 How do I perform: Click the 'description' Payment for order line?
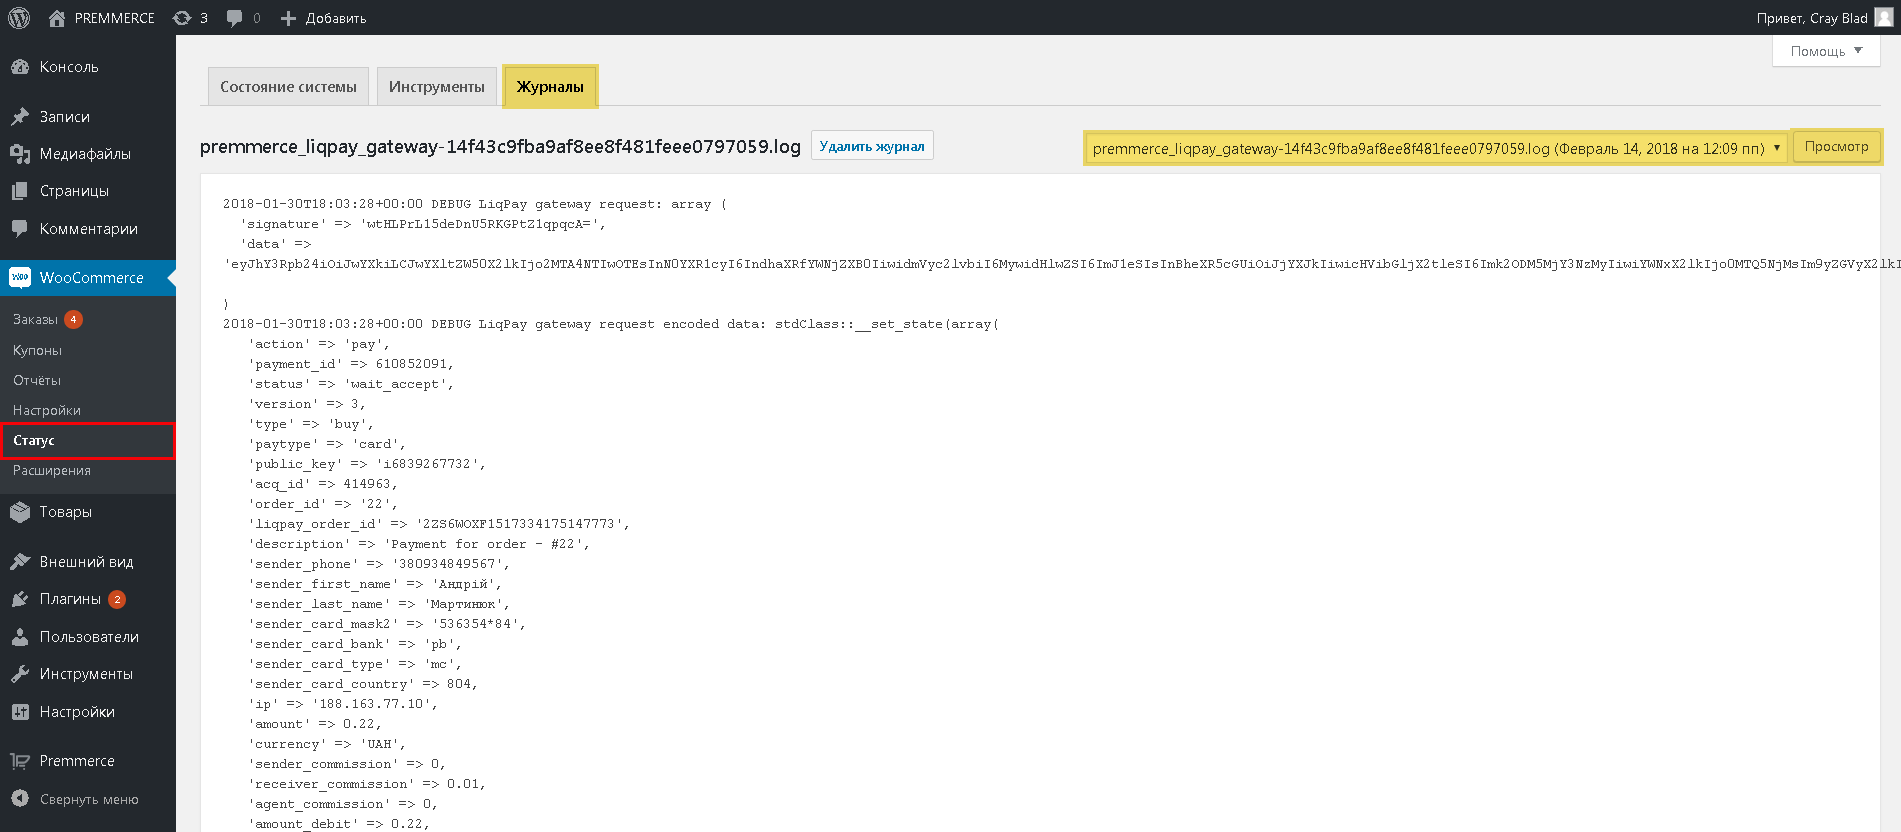(419, 544)
